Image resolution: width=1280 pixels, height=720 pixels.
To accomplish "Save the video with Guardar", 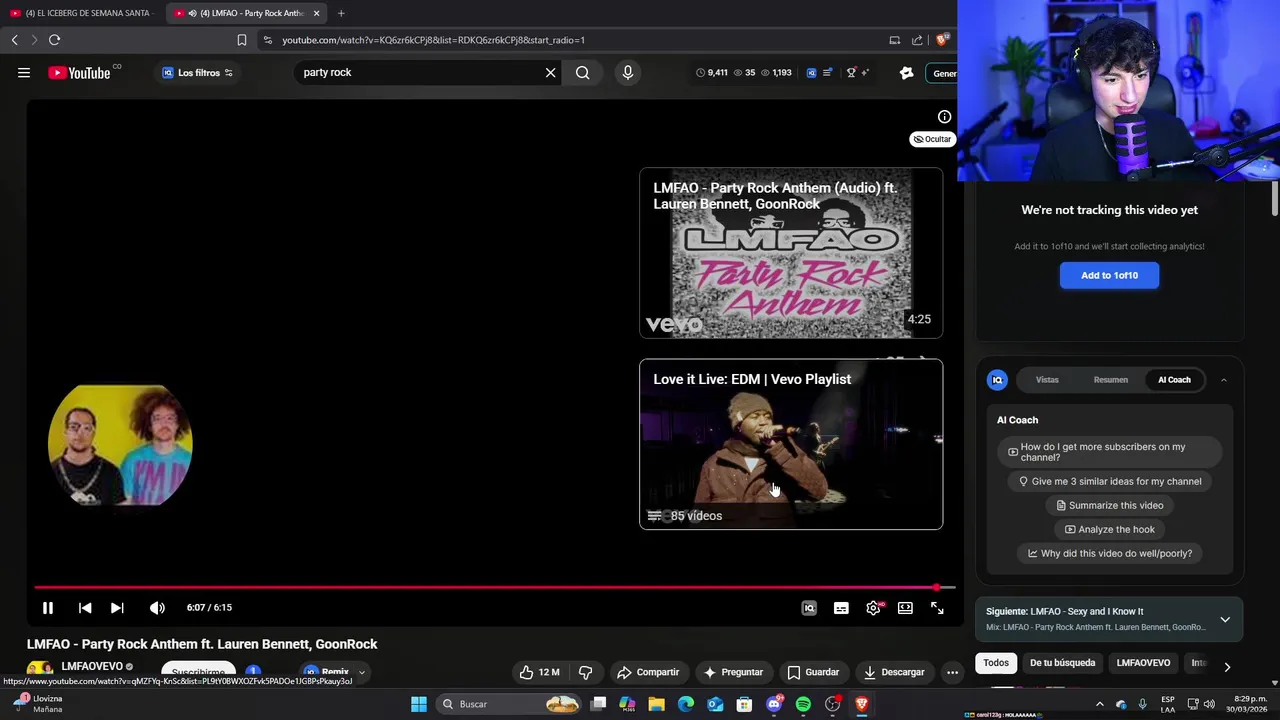I will point(813,672).
